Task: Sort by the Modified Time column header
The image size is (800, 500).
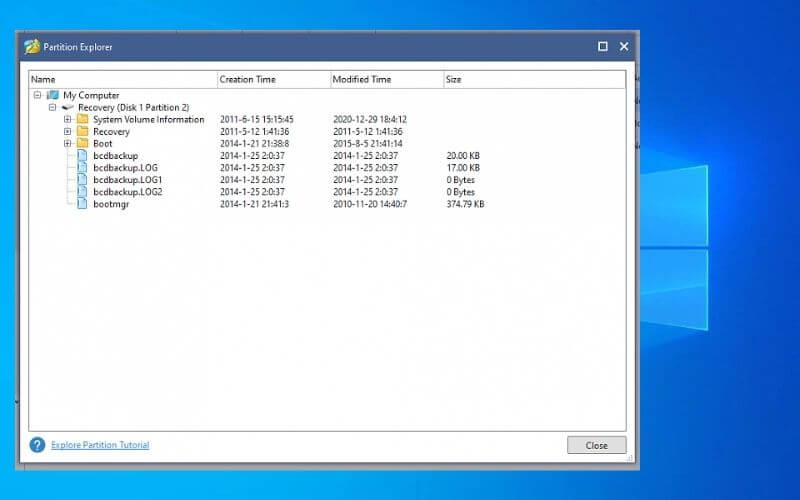Action: coord(386,79)
